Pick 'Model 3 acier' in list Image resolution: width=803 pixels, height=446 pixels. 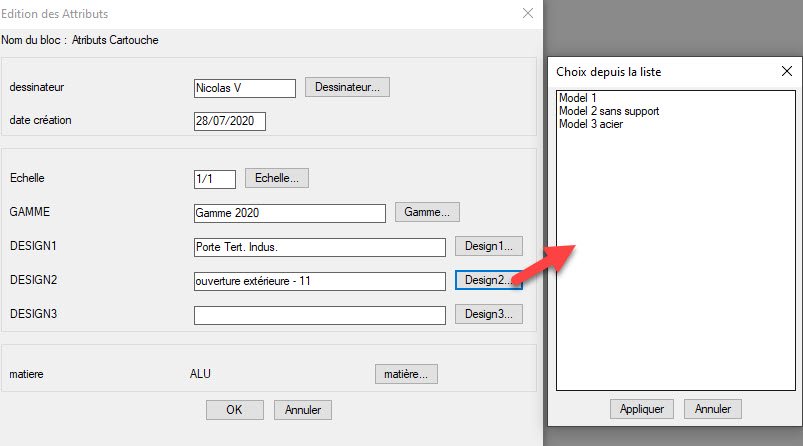click(x=592, y=124)
